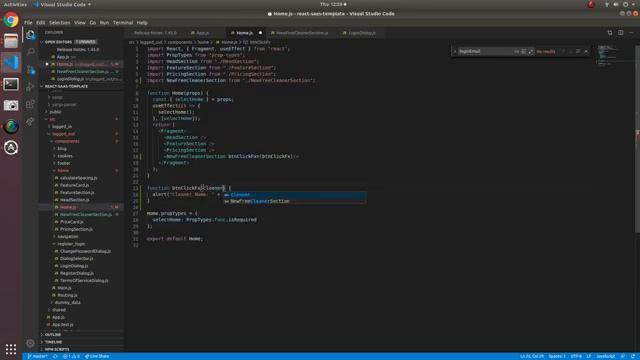
Task: Click the synchronize changes status icon
Action: point(55,356)
